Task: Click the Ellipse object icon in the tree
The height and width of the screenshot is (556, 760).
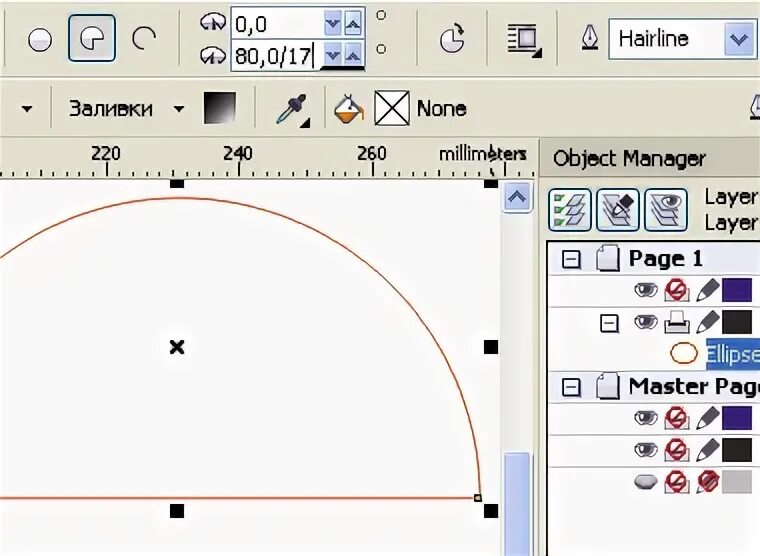Action: tap(684, 353)
